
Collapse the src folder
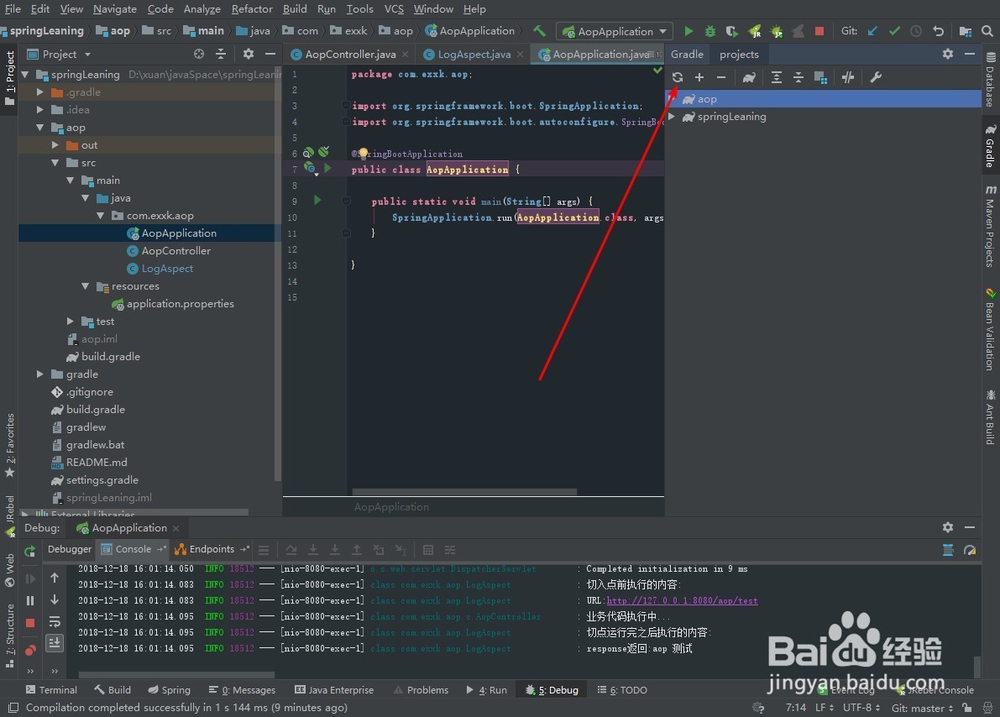pyautogui.click(x=55, y=163)
